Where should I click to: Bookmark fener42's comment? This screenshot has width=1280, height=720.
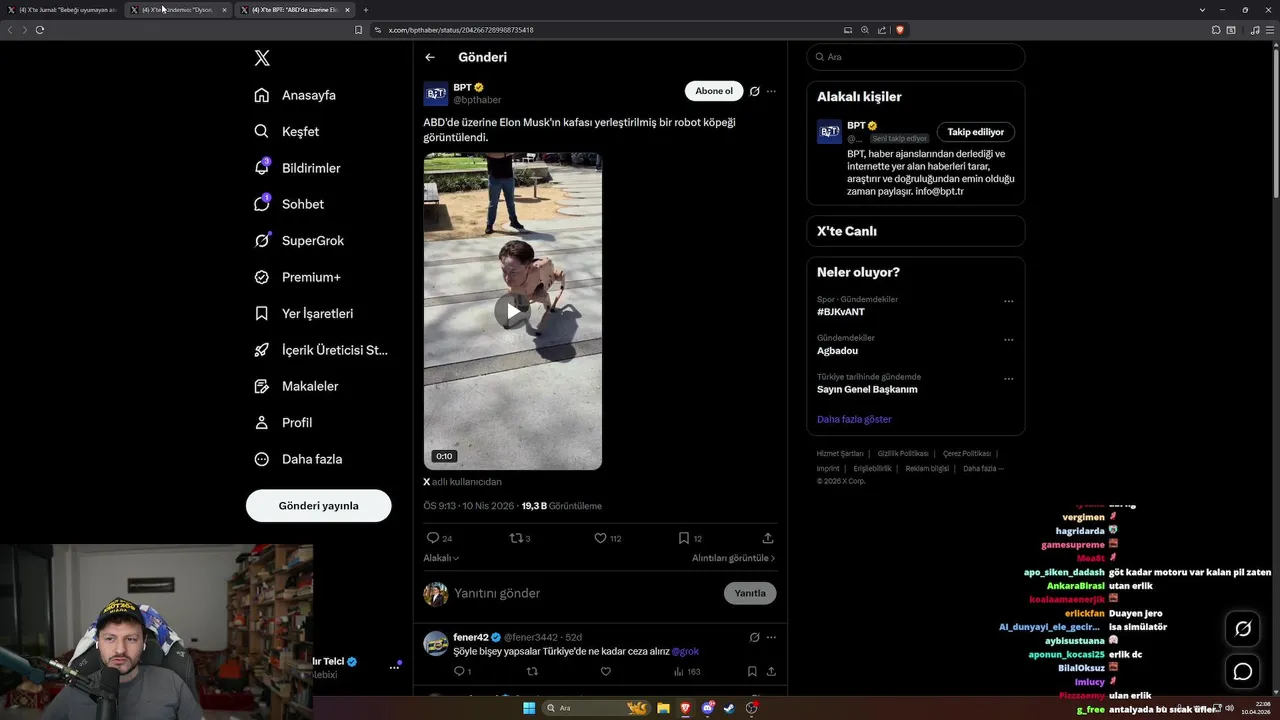point(752,671)
